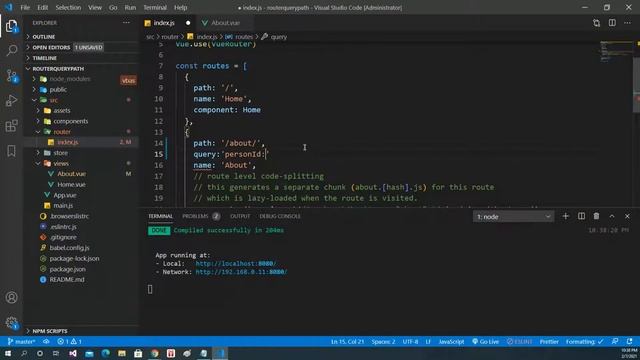Image resolution: width=640 pixels, height=360 pixels.
Task: Maximize the panel with up chevron
Action: click(612, 216)
